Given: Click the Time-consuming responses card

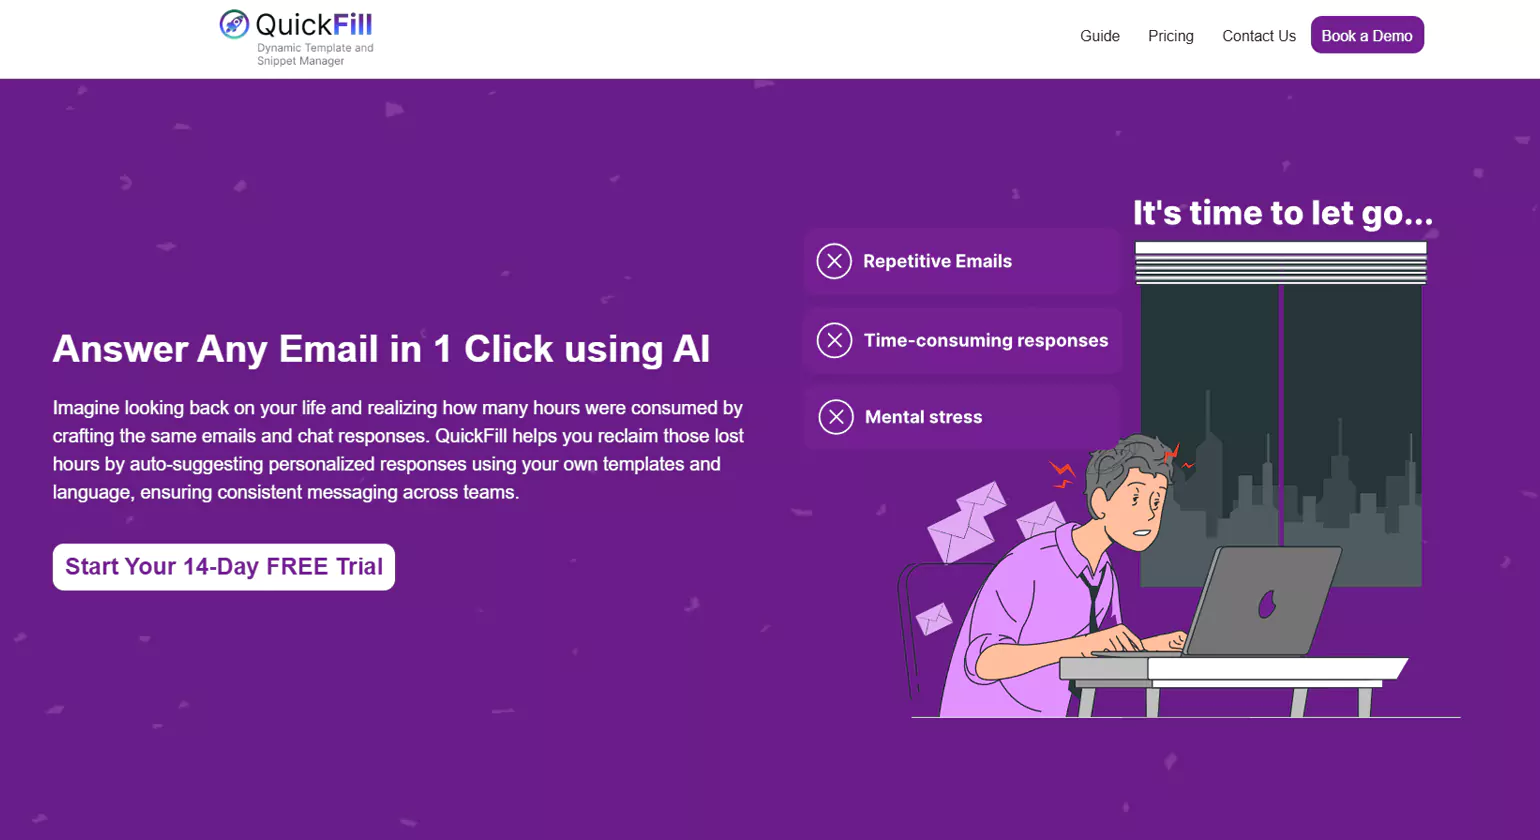Looking at the screenshot, I should click(x=962, y=340).
